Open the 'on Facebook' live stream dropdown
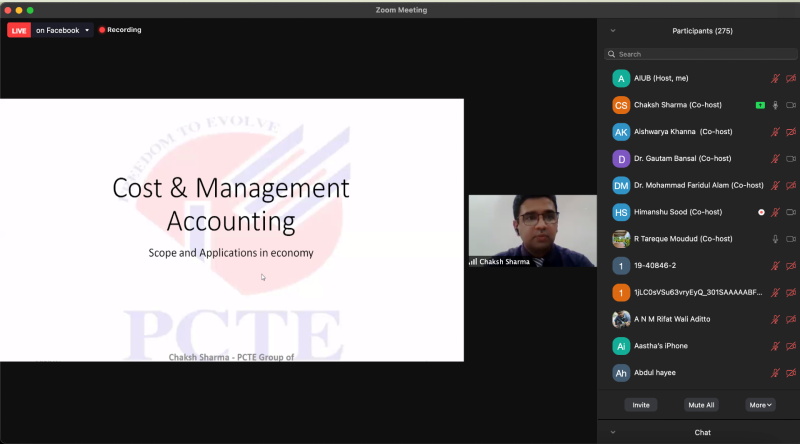 (87, 30)
